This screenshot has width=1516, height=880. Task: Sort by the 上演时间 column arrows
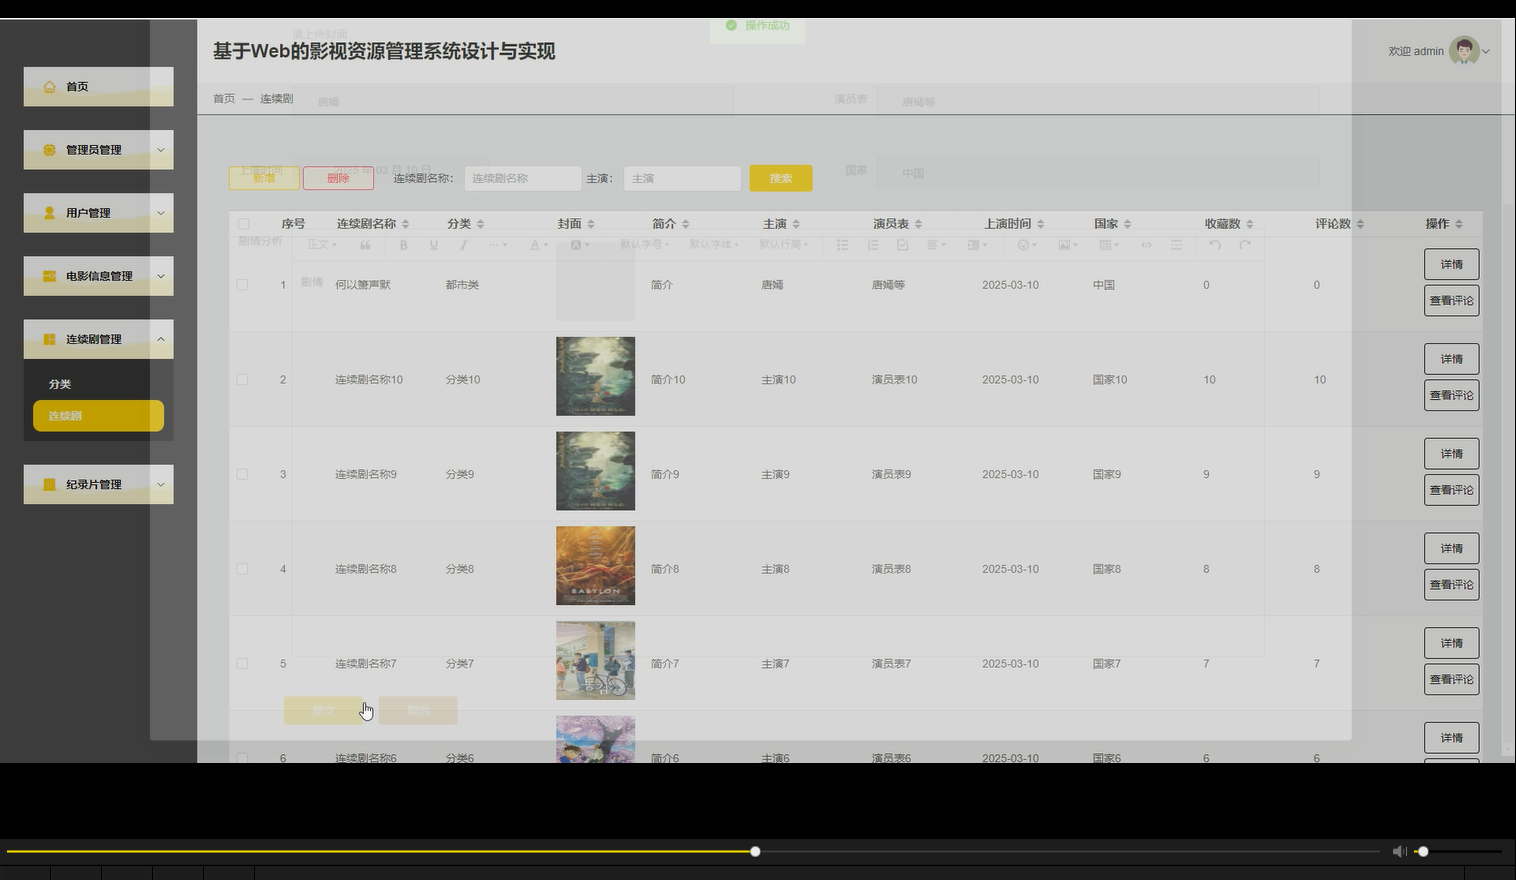[x=1040, y=224]
